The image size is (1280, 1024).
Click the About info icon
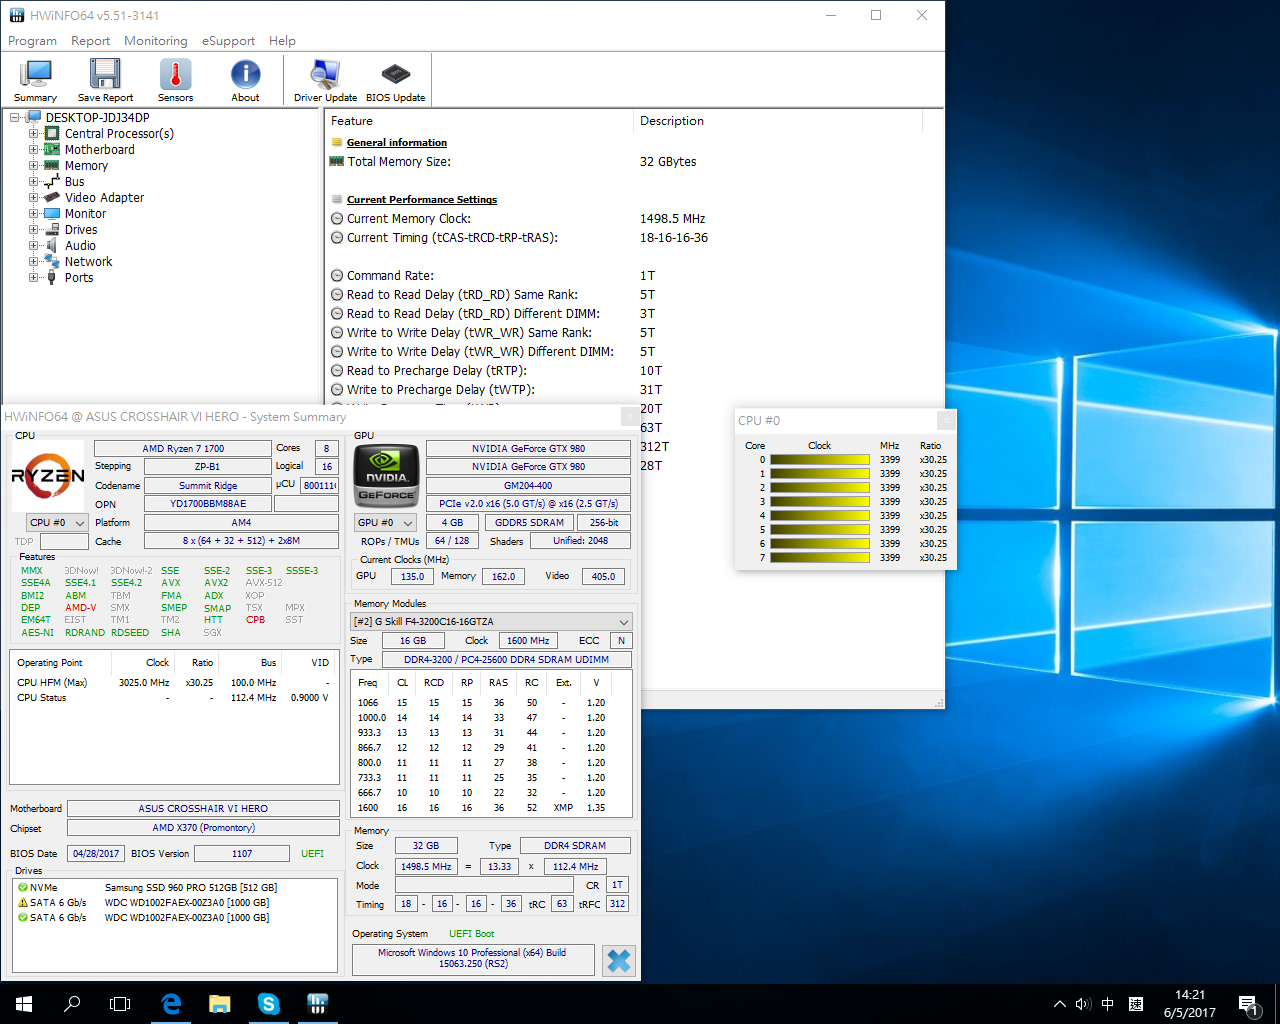245,80
